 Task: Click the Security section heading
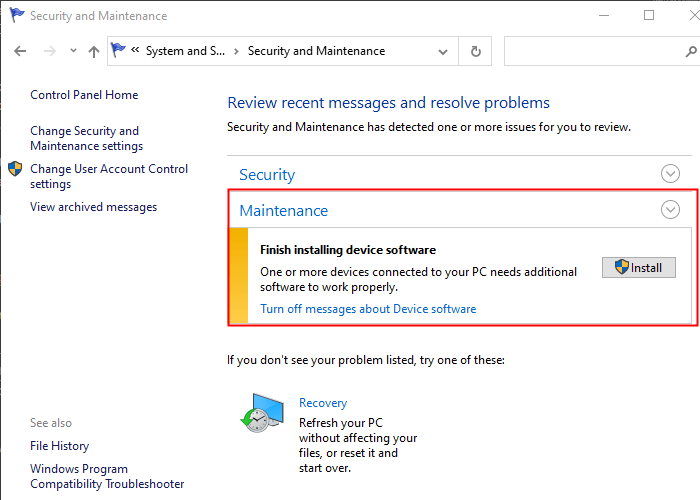point(267,175)
